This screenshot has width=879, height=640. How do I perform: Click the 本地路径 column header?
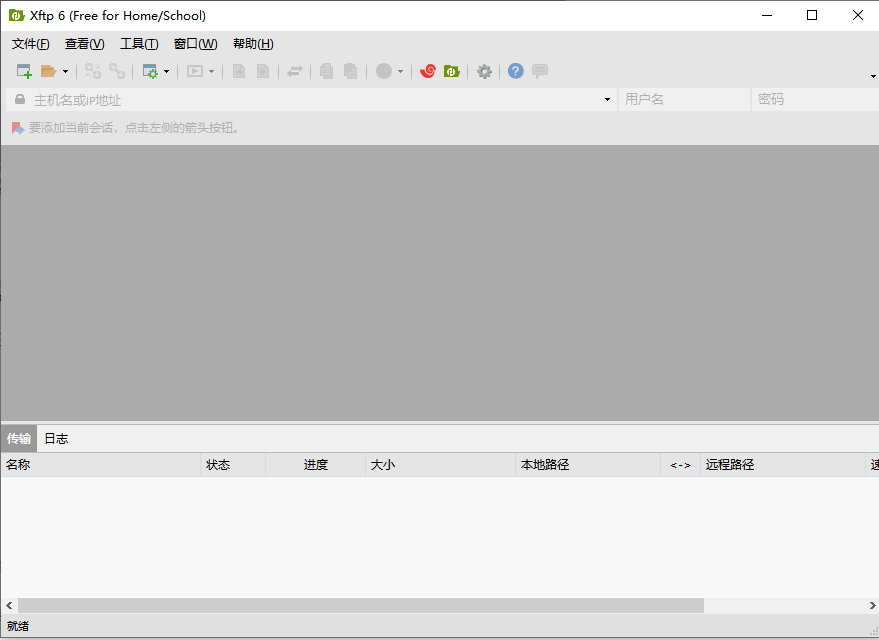(545, 464)
